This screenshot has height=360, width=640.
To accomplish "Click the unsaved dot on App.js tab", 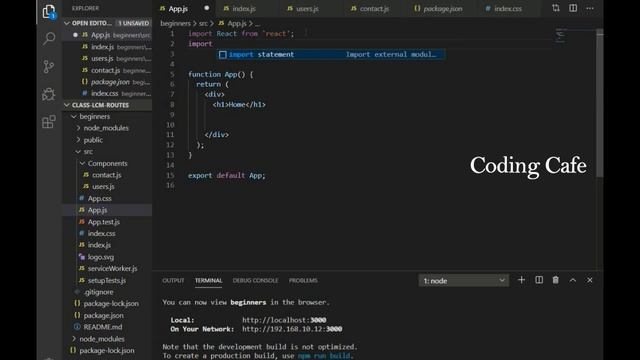I will 207,8.
